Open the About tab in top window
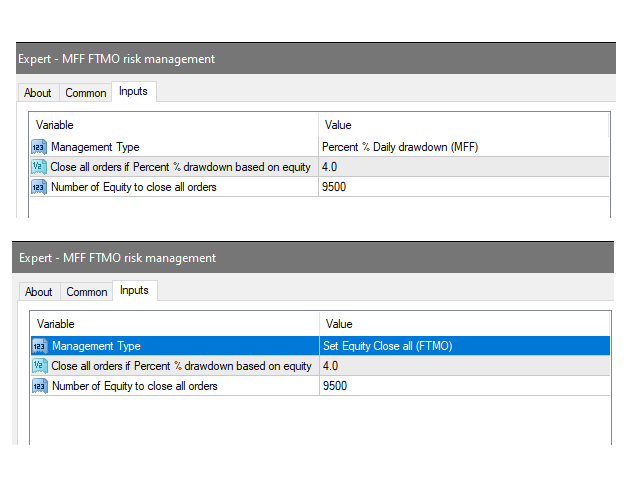The width and height of the screenshot is (640, 480). pos(38,93)
